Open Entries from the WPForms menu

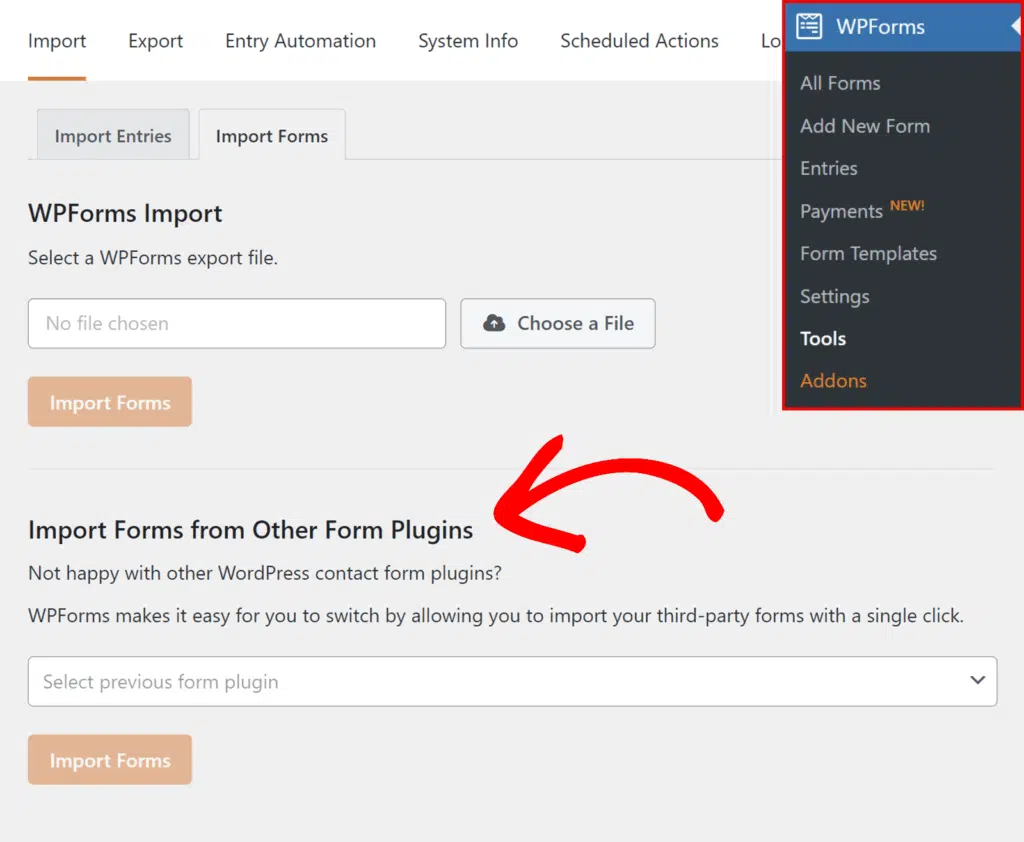(829, 168)
